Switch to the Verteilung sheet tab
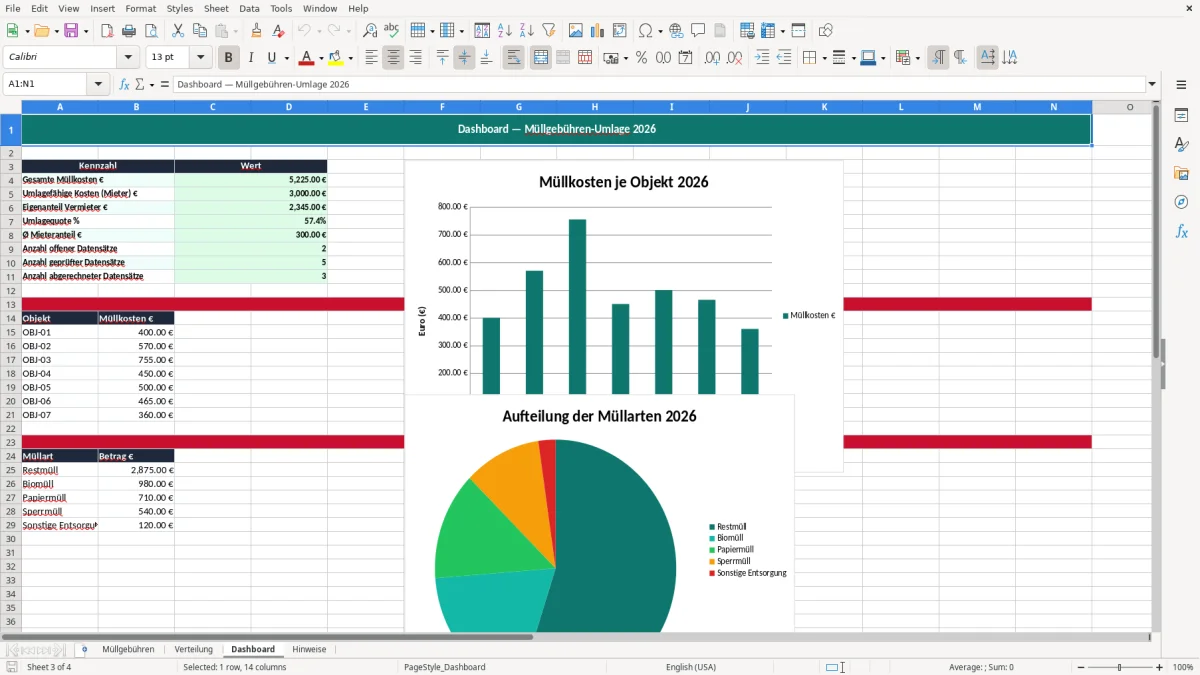Viewport: 1200px width, 675px height. [x=194, y=649]
